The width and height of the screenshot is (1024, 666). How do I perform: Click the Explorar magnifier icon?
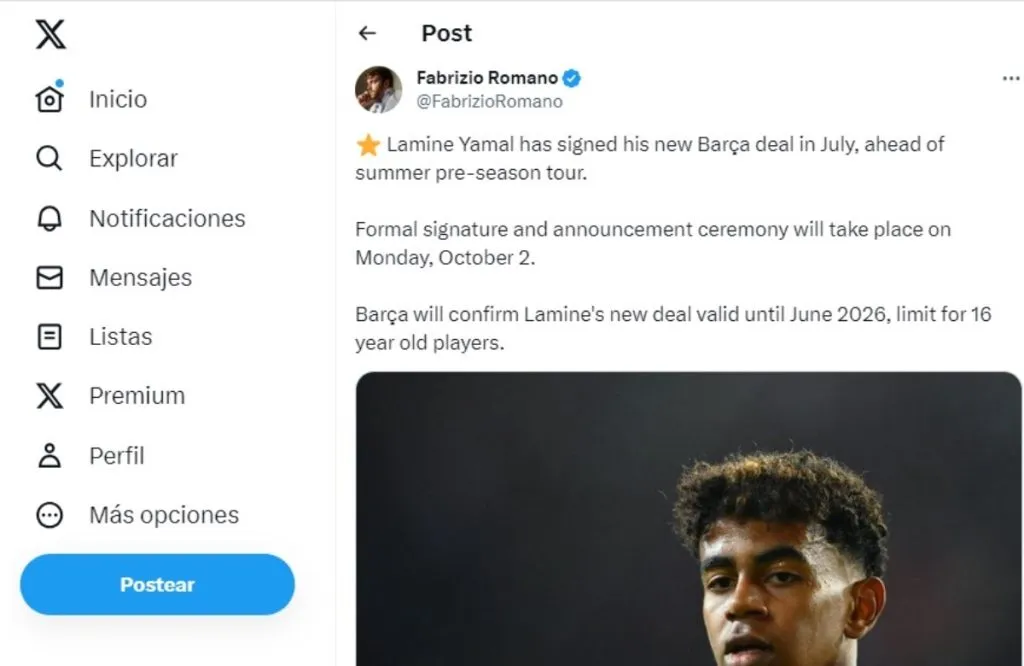pos(49,158)
